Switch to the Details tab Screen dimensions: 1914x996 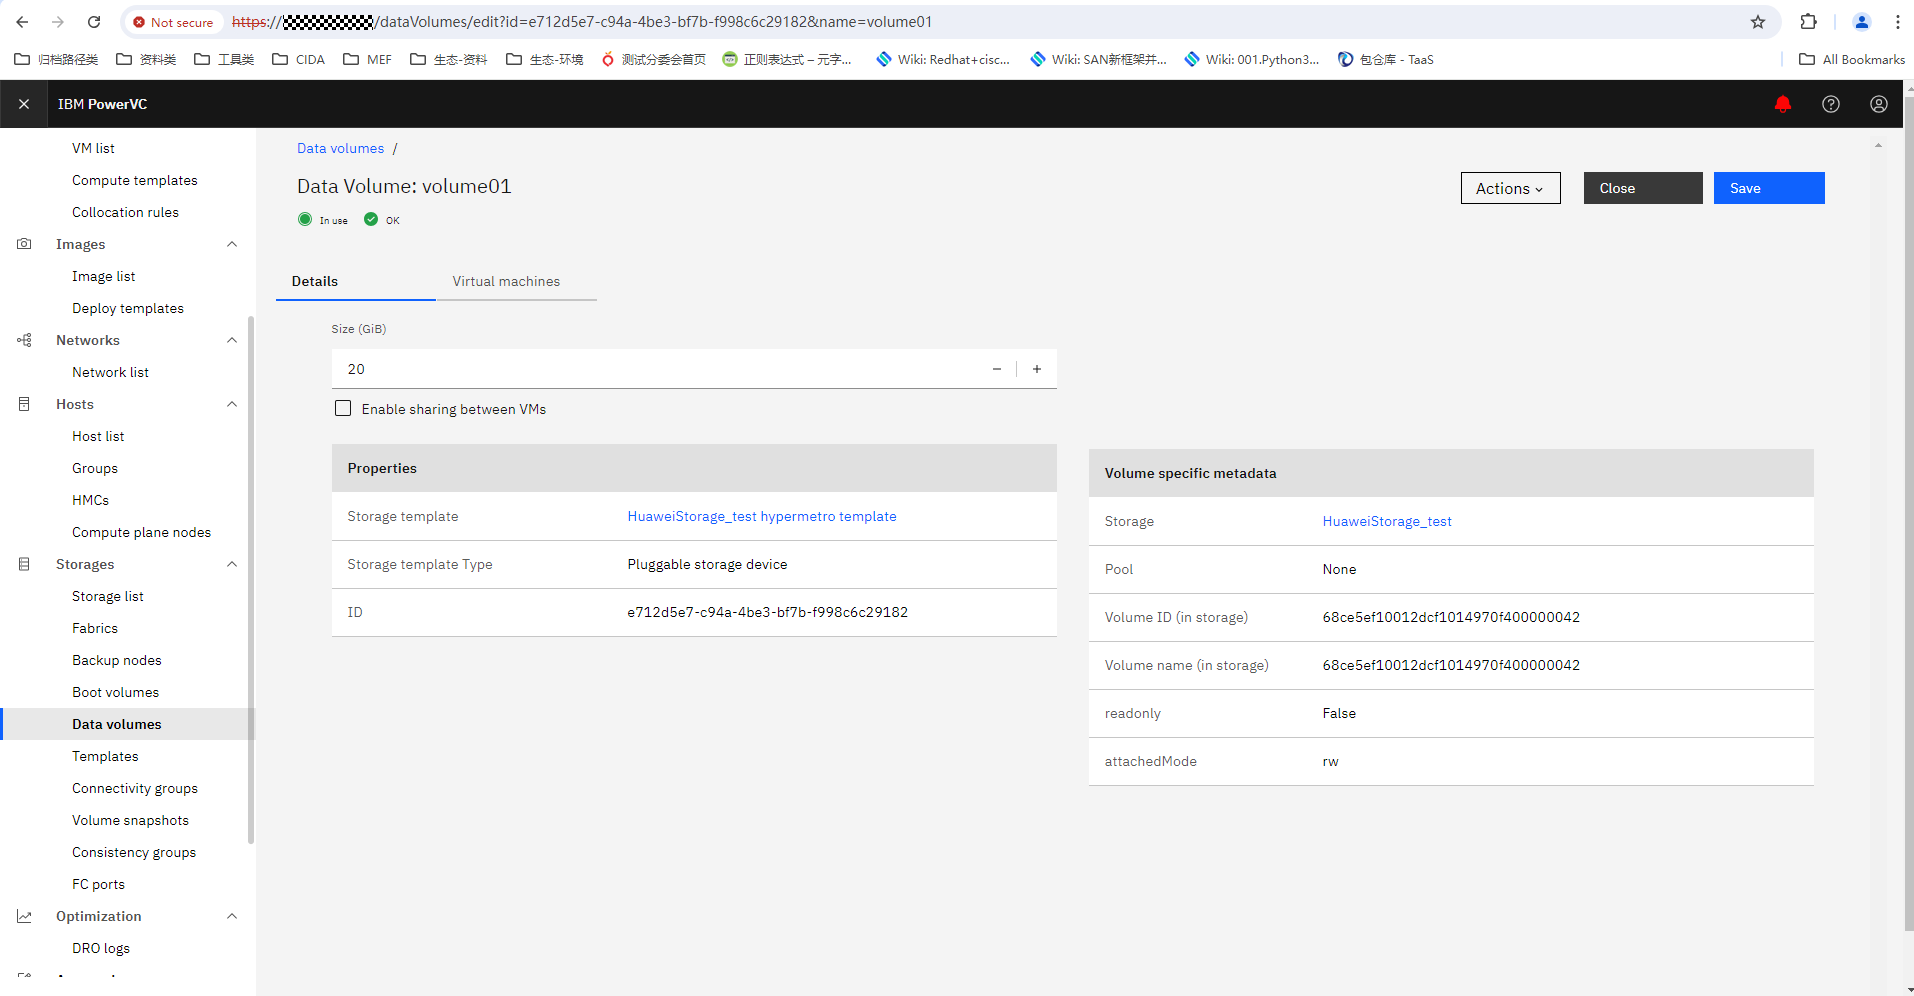click(355, 281)
